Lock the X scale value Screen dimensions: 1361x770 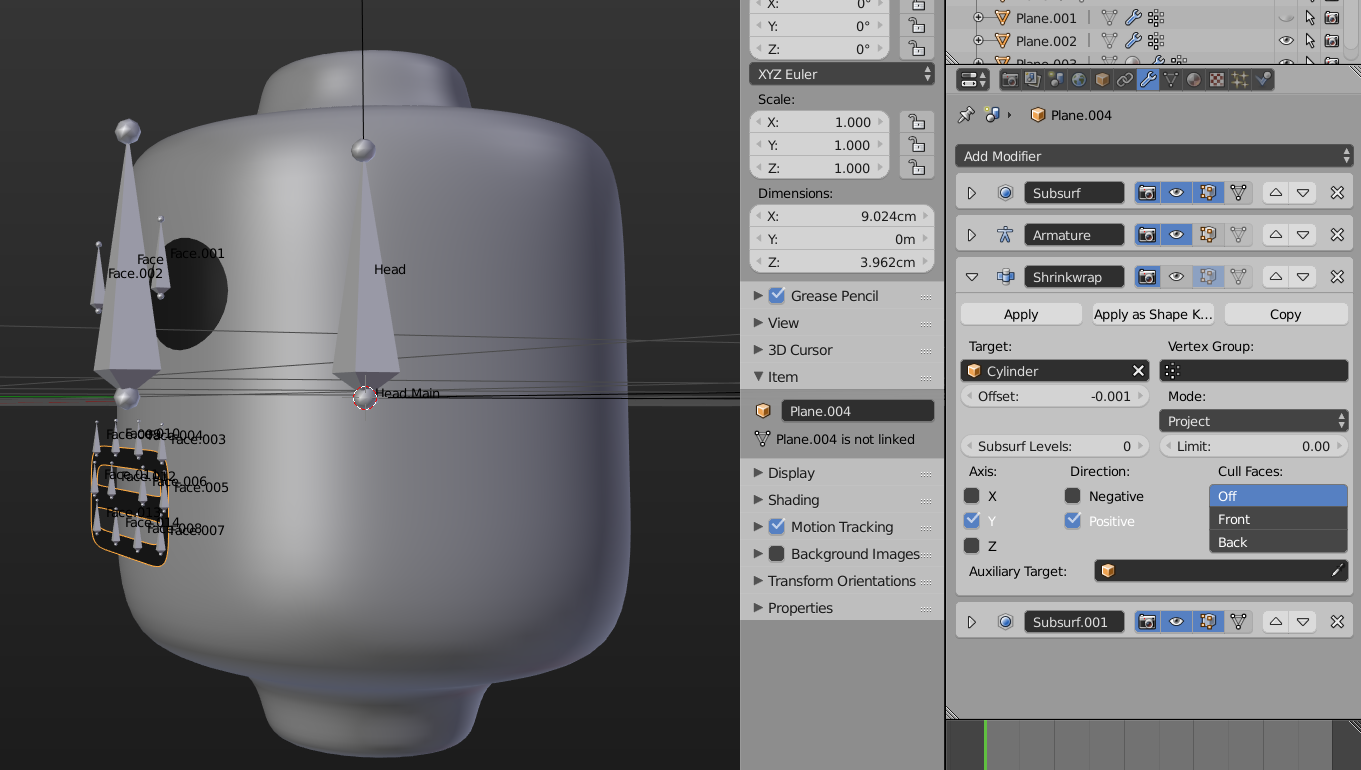click(916, 122)
